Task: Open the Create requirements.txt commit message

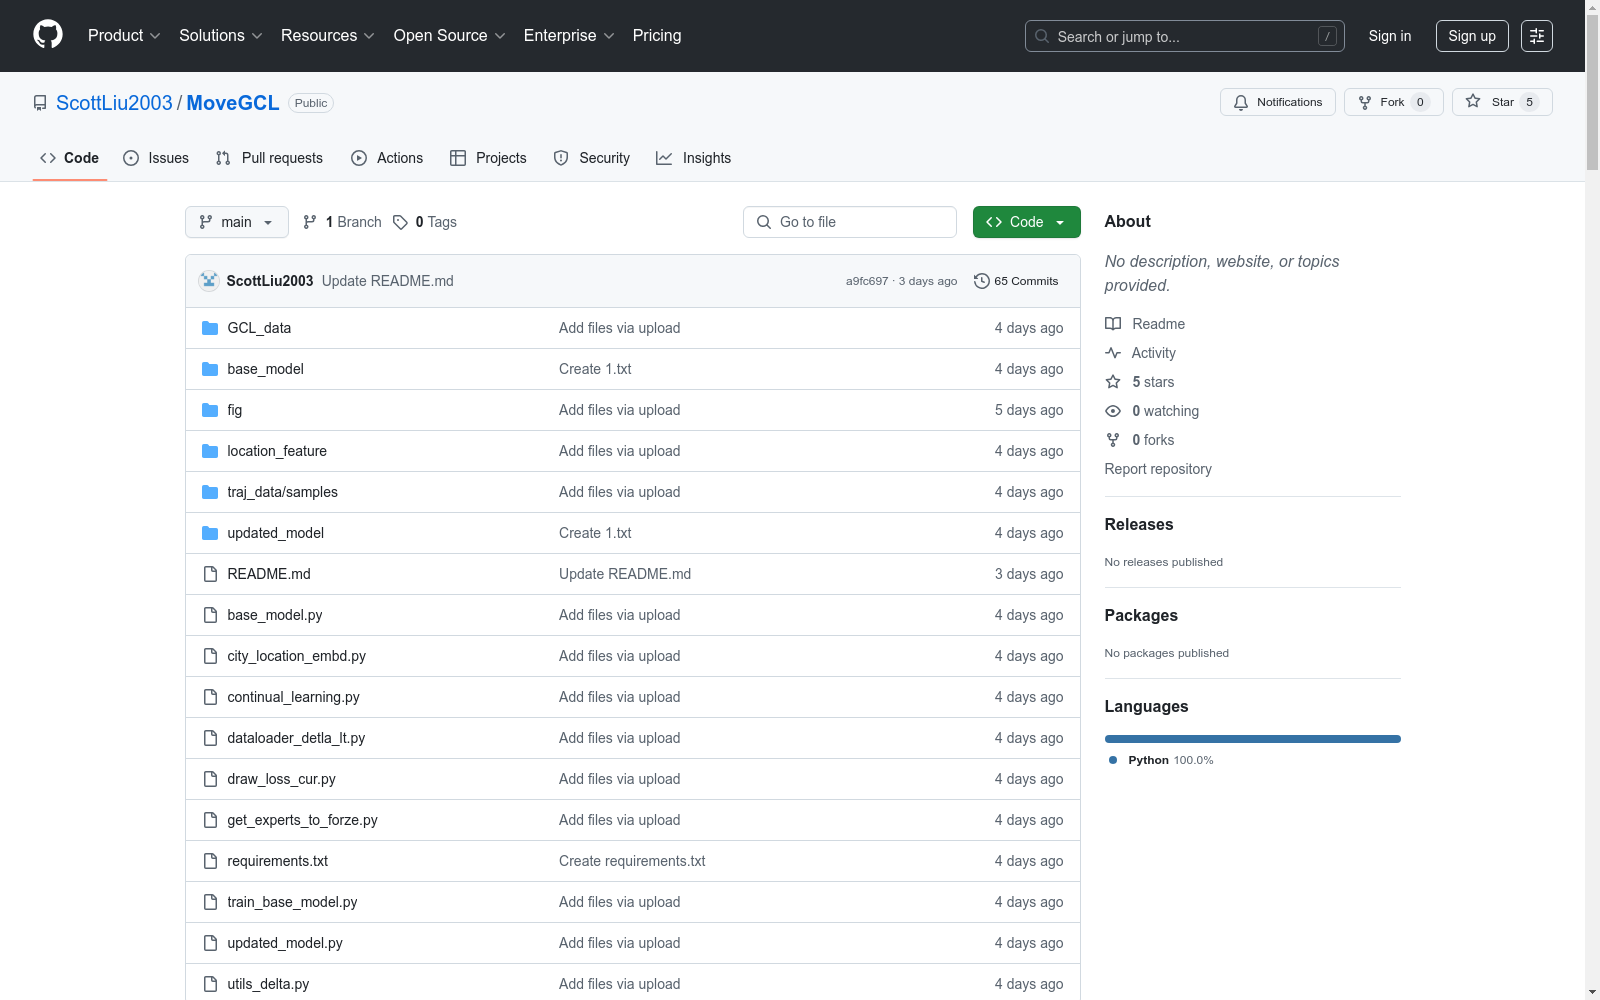Action: pos(632,861)
